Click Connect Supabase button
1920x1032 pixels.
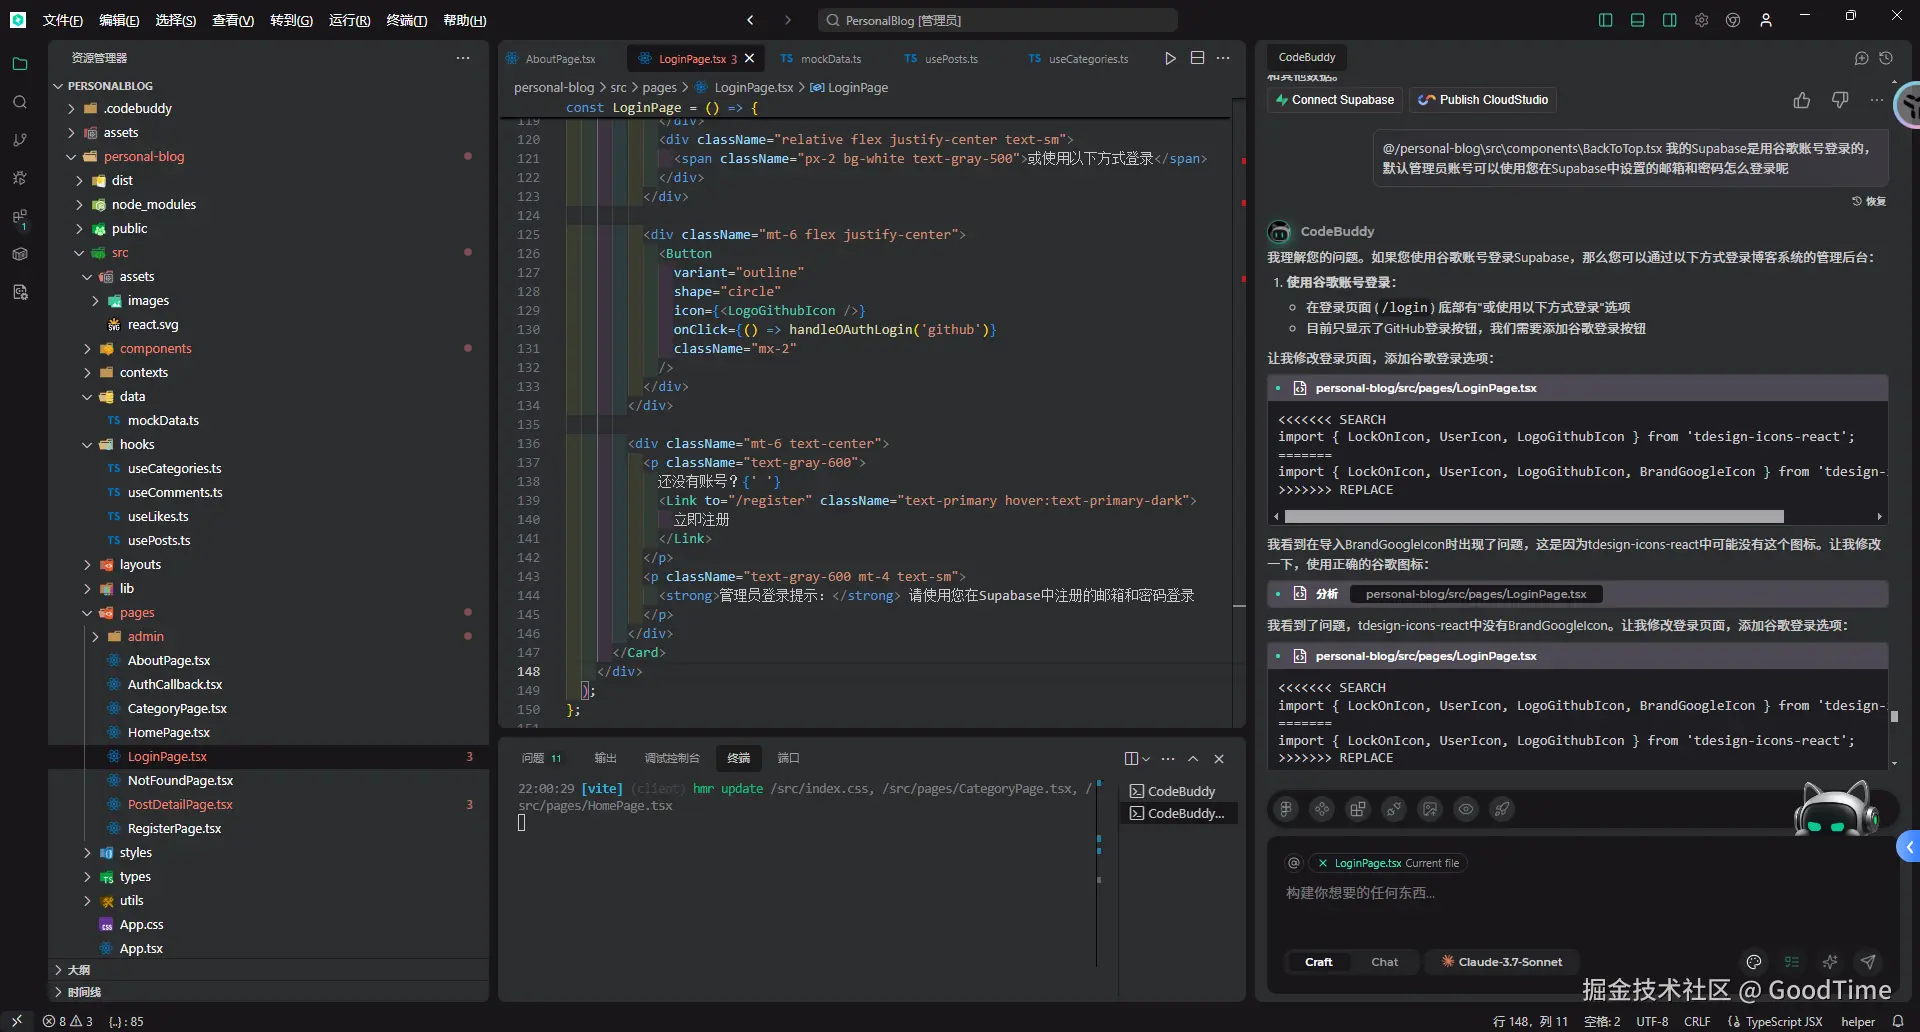[1334, 100]
